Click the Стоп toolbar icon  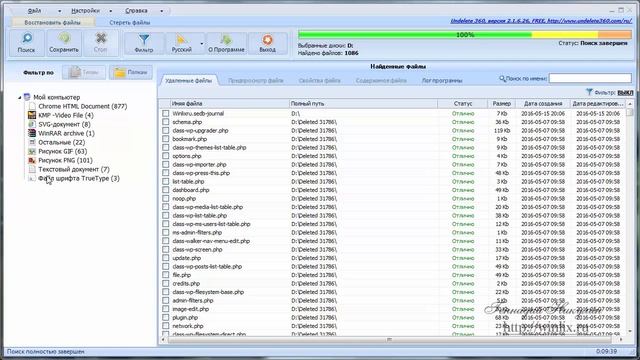(x=100, y=39)
